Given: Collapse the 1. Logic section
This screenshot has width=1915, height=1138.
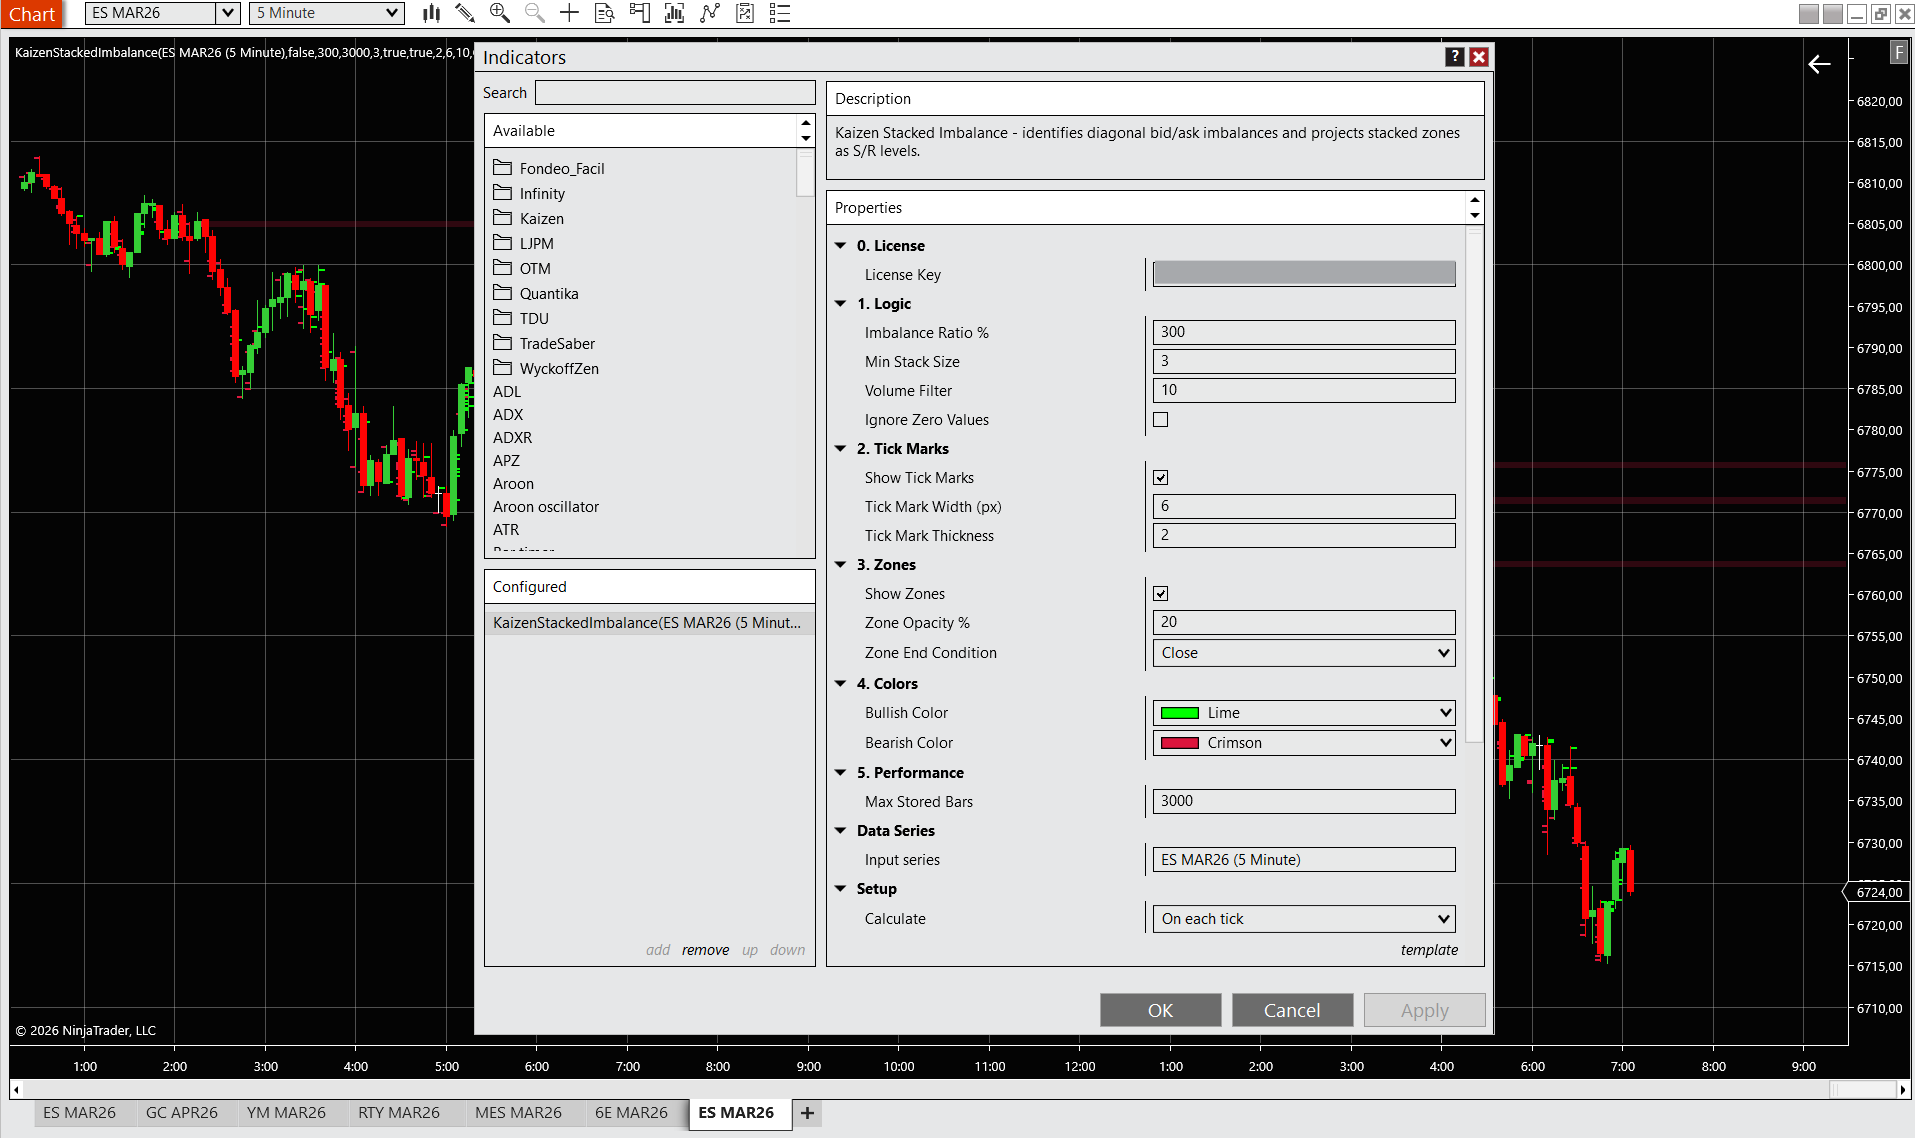Looking at the screenshot, I should click(x=841, y=304).
